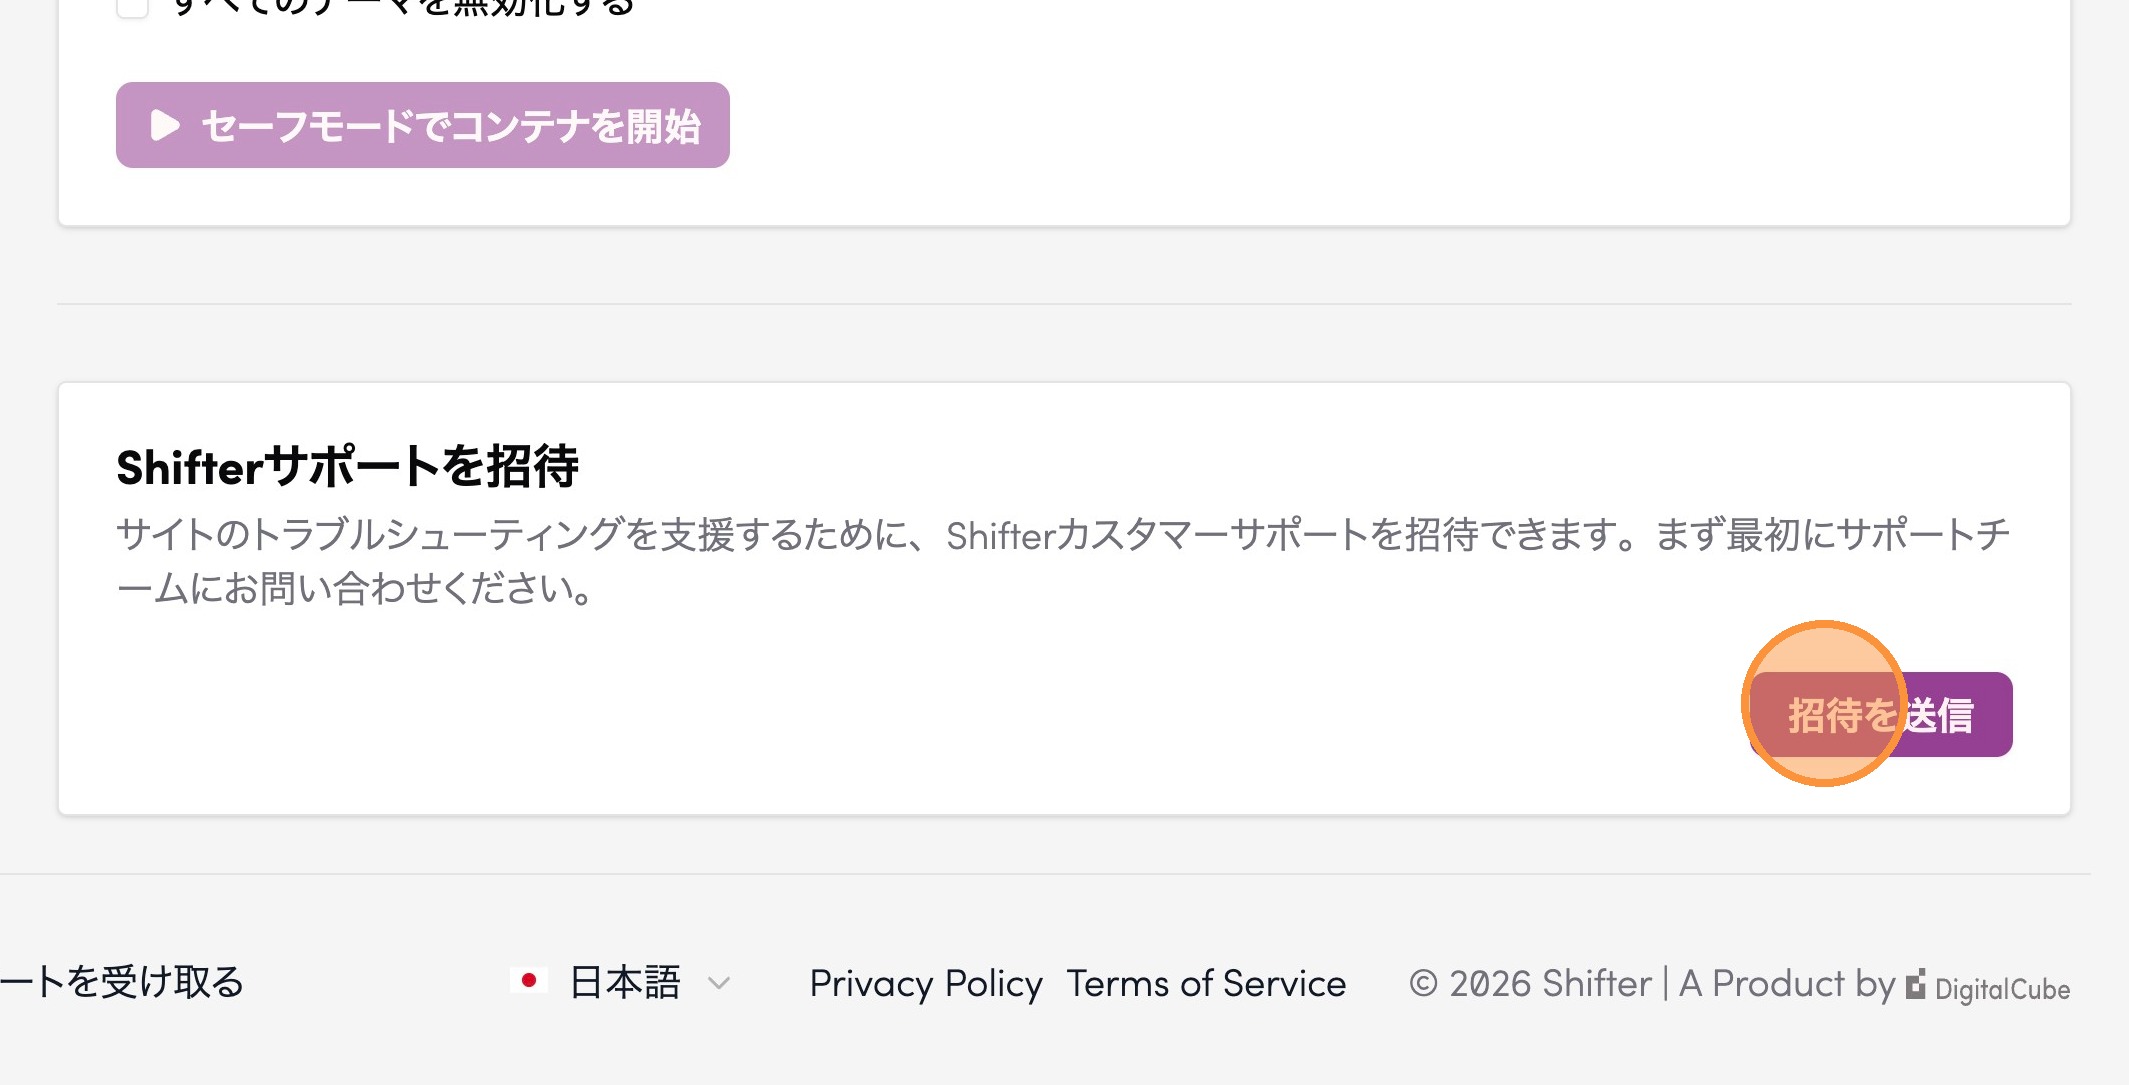The width and height of the screenshot is (2129, 1085).
Task: Expand the chevron next to 日本語
Action: pos(719,983)
